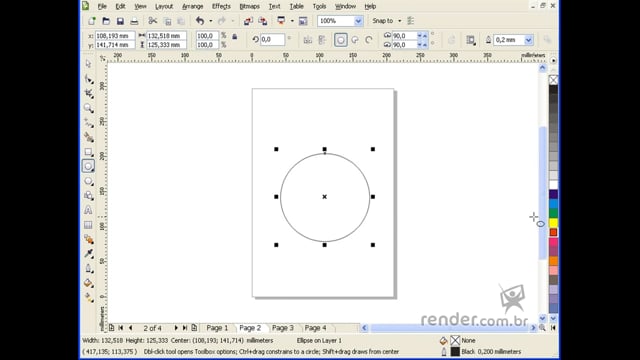Select the Ellipse shape mode button

341,40
